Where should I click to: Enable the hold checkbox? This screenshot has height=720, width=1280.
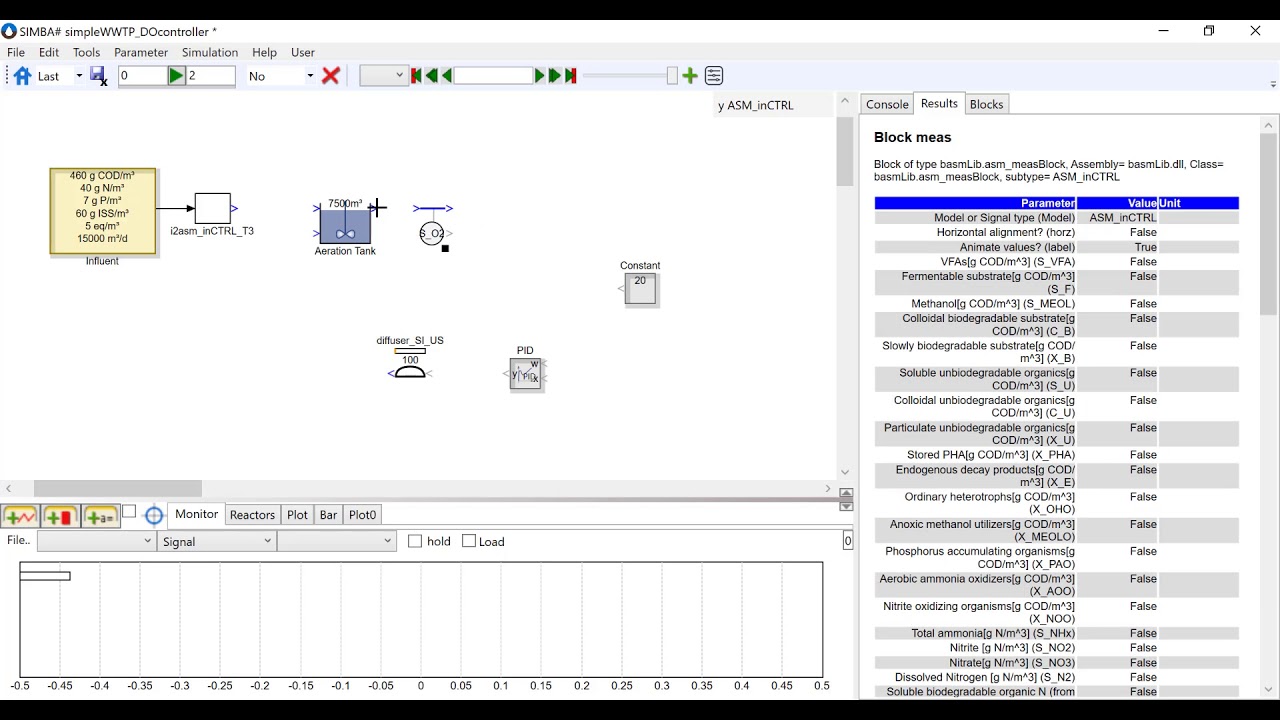click(x=415, y=541)
